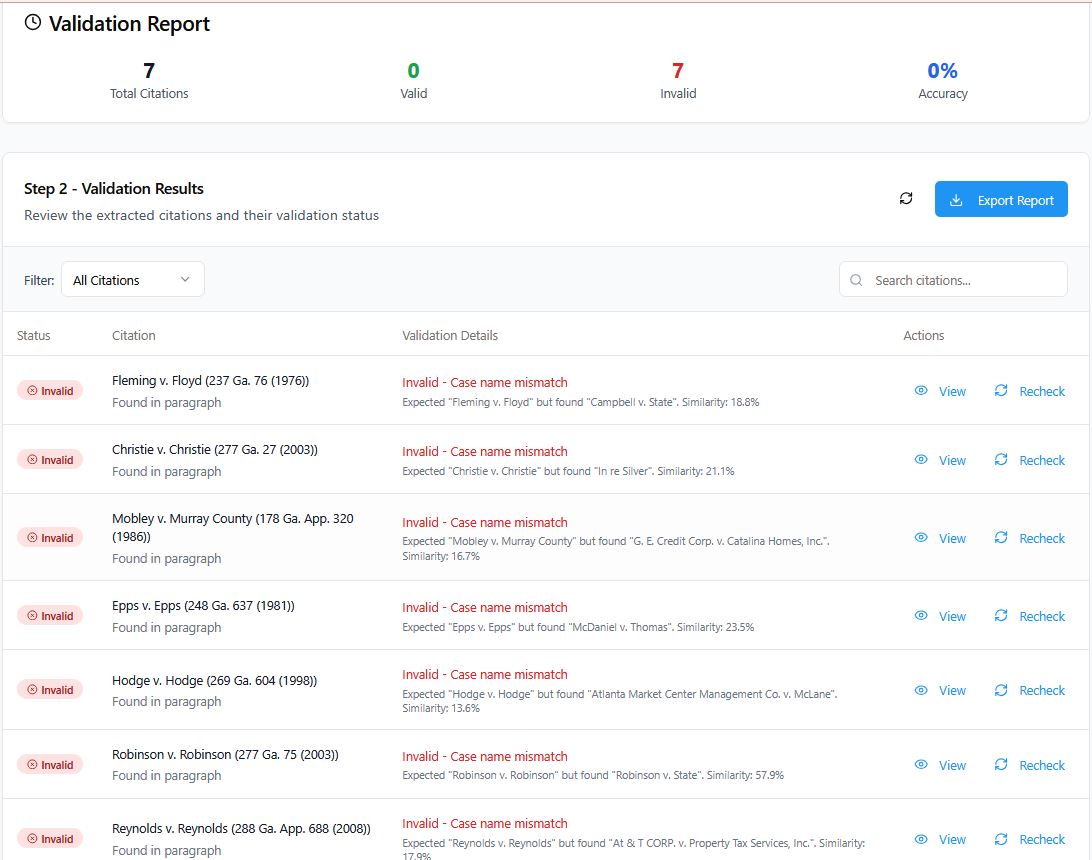1092x860 pixels.
Task: Click the magnifier icon in search box
Action: click(x=856, y=280)
